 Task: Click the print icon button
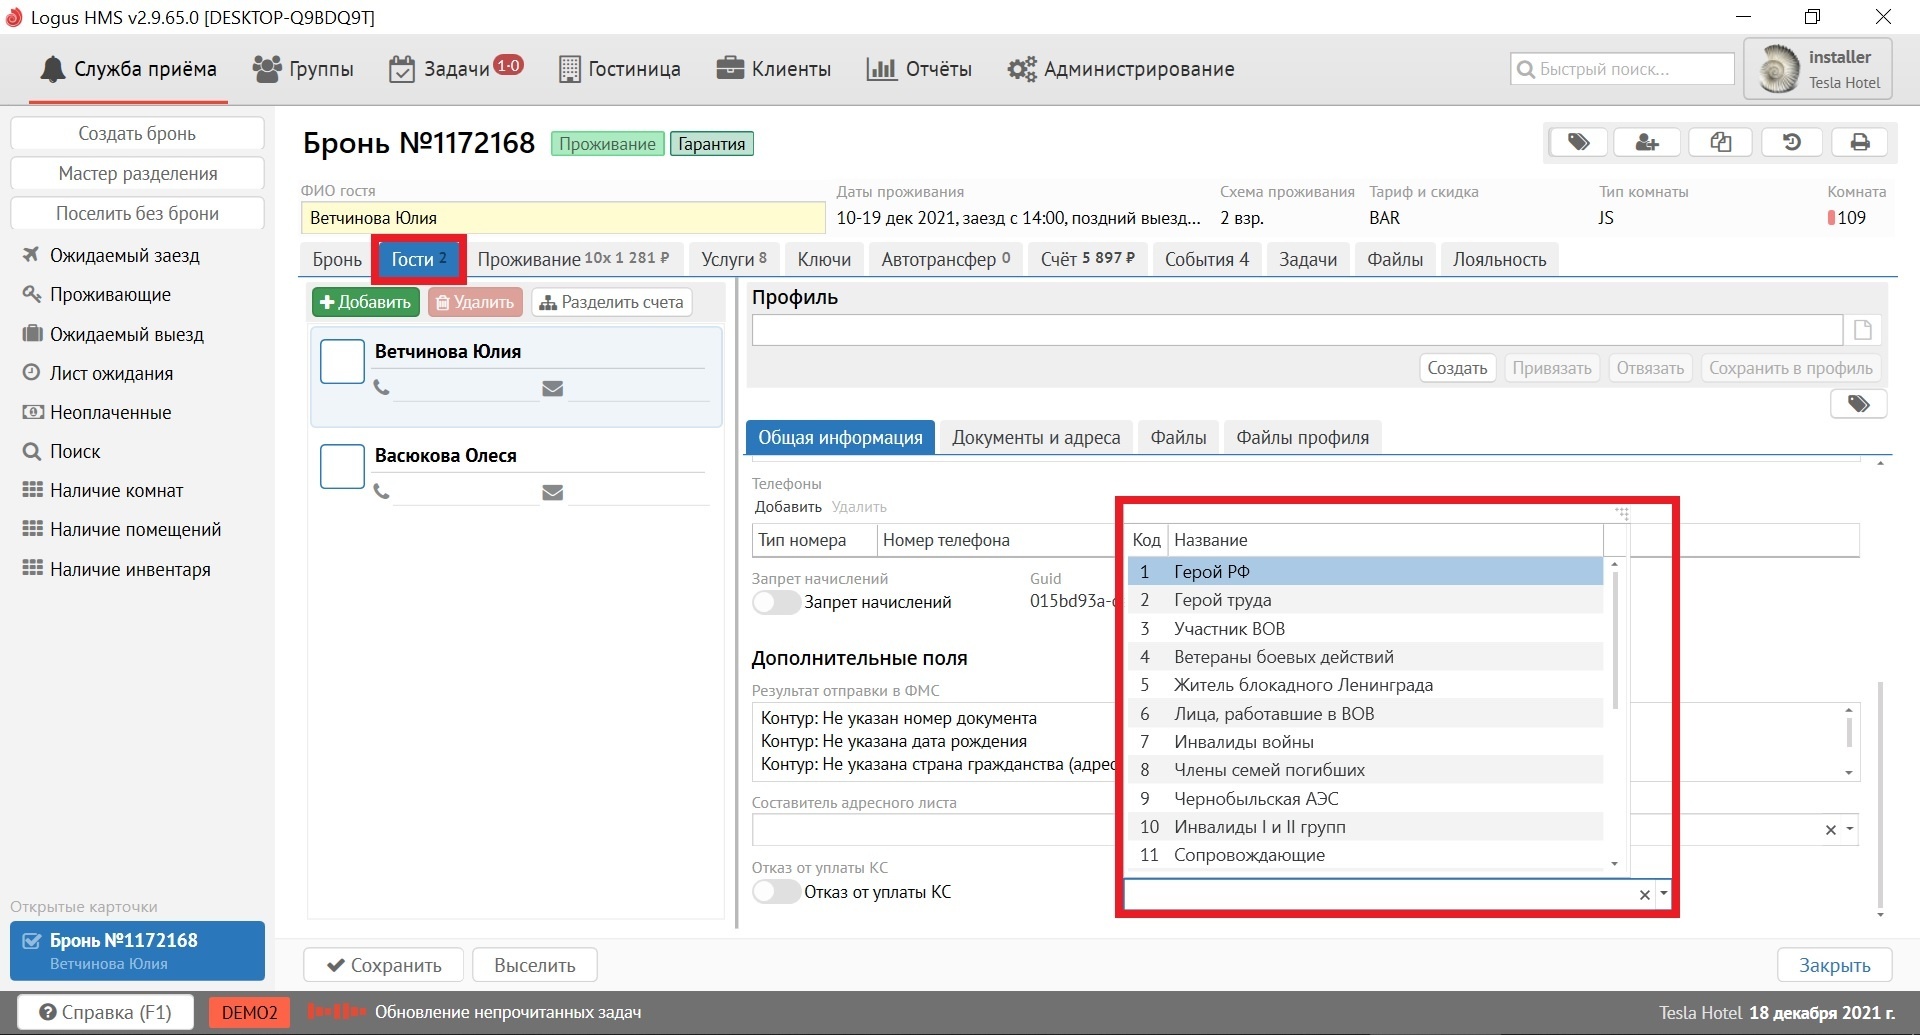1859,142
